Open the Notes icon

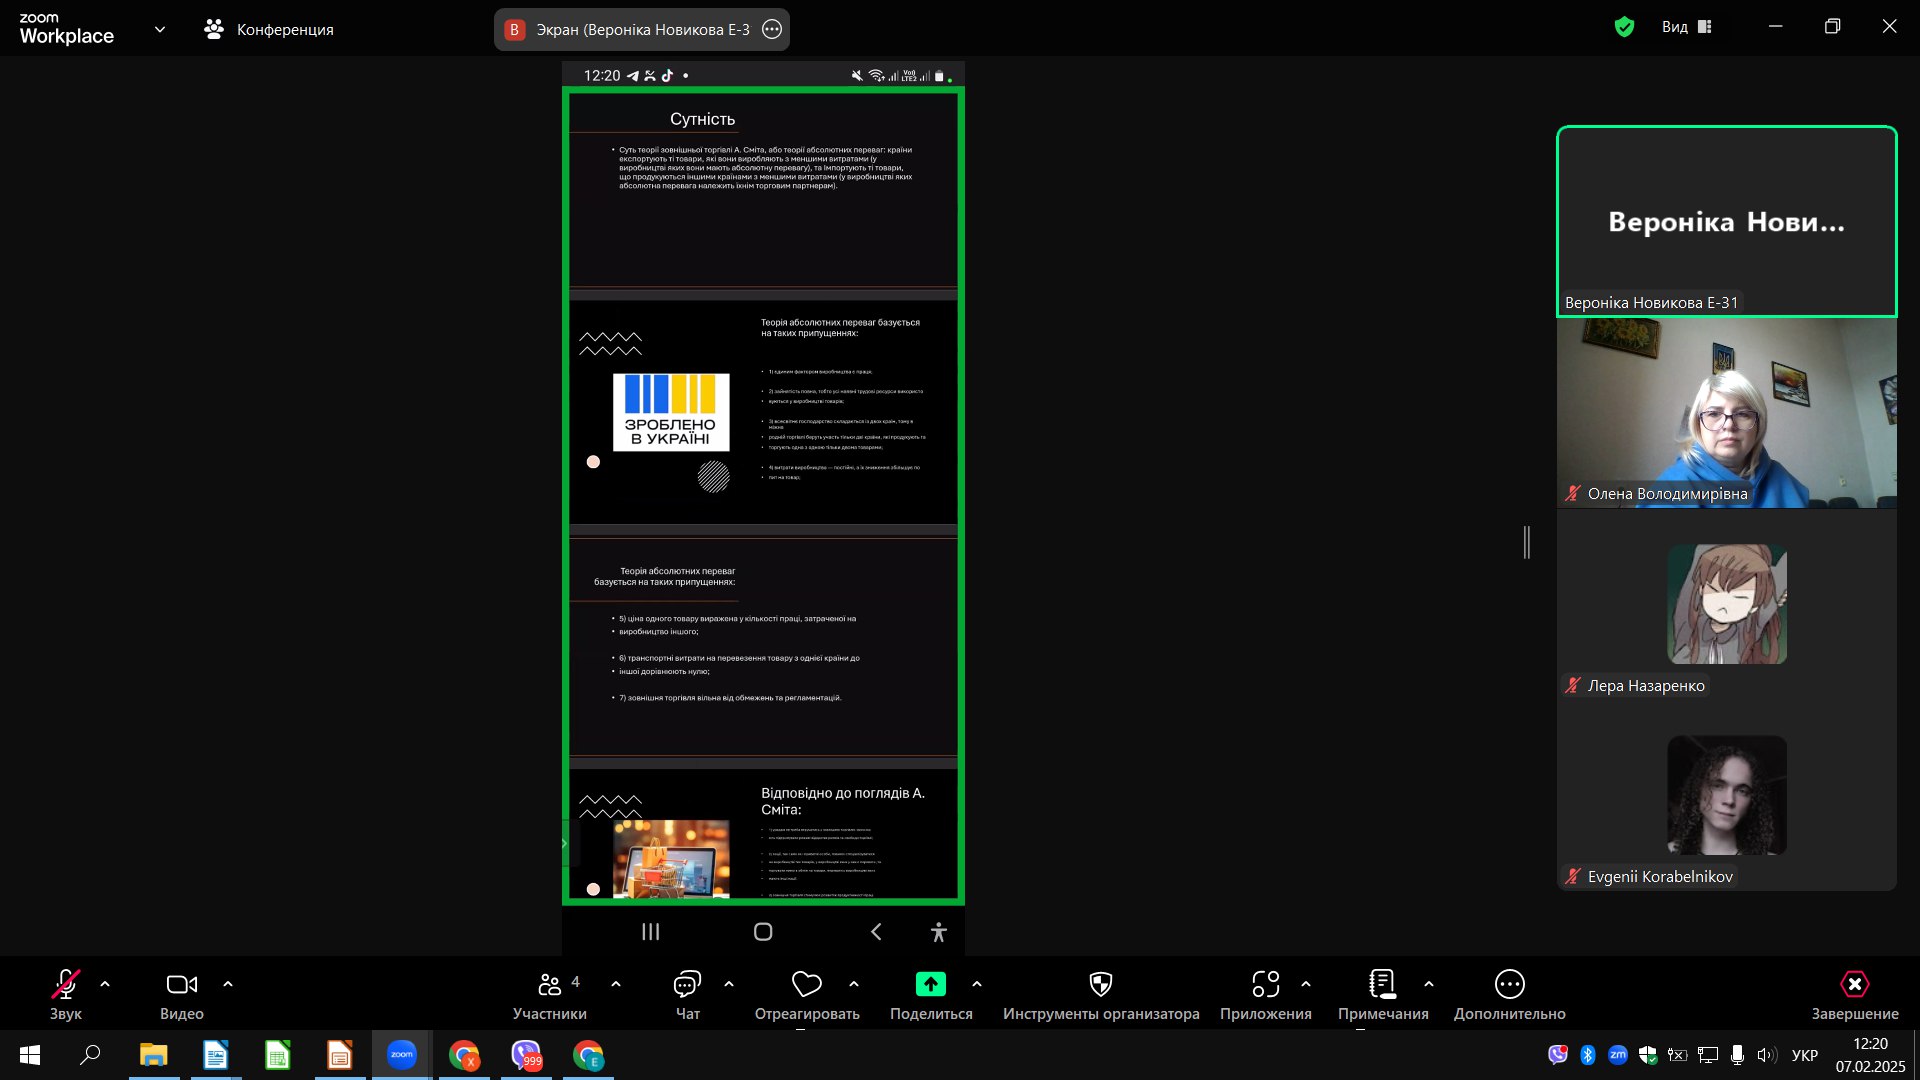(x=1382, y=985)
